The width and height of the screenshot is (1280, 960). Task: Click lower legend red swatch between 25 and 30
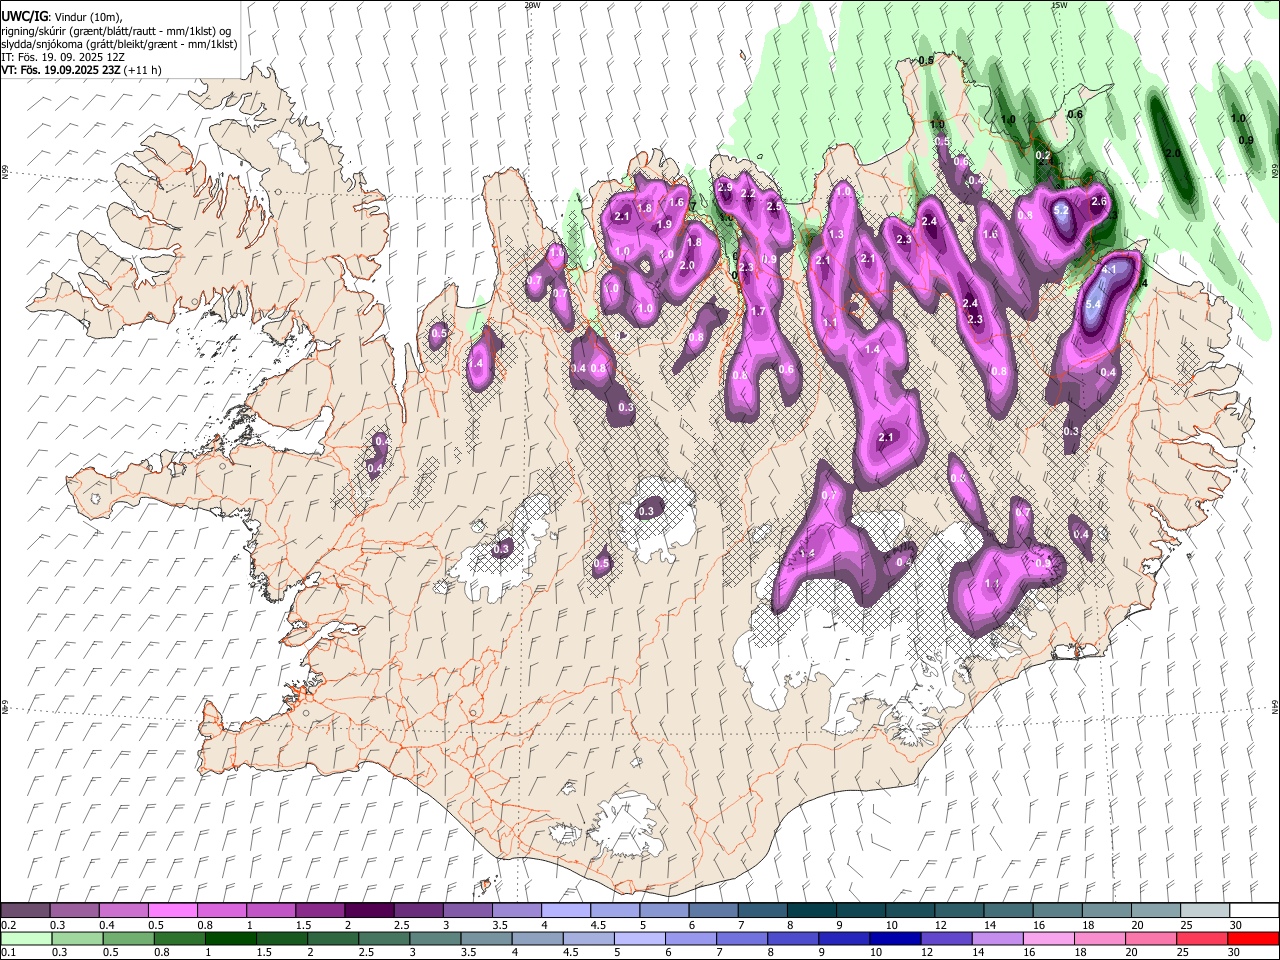(x=1201, y=938)
